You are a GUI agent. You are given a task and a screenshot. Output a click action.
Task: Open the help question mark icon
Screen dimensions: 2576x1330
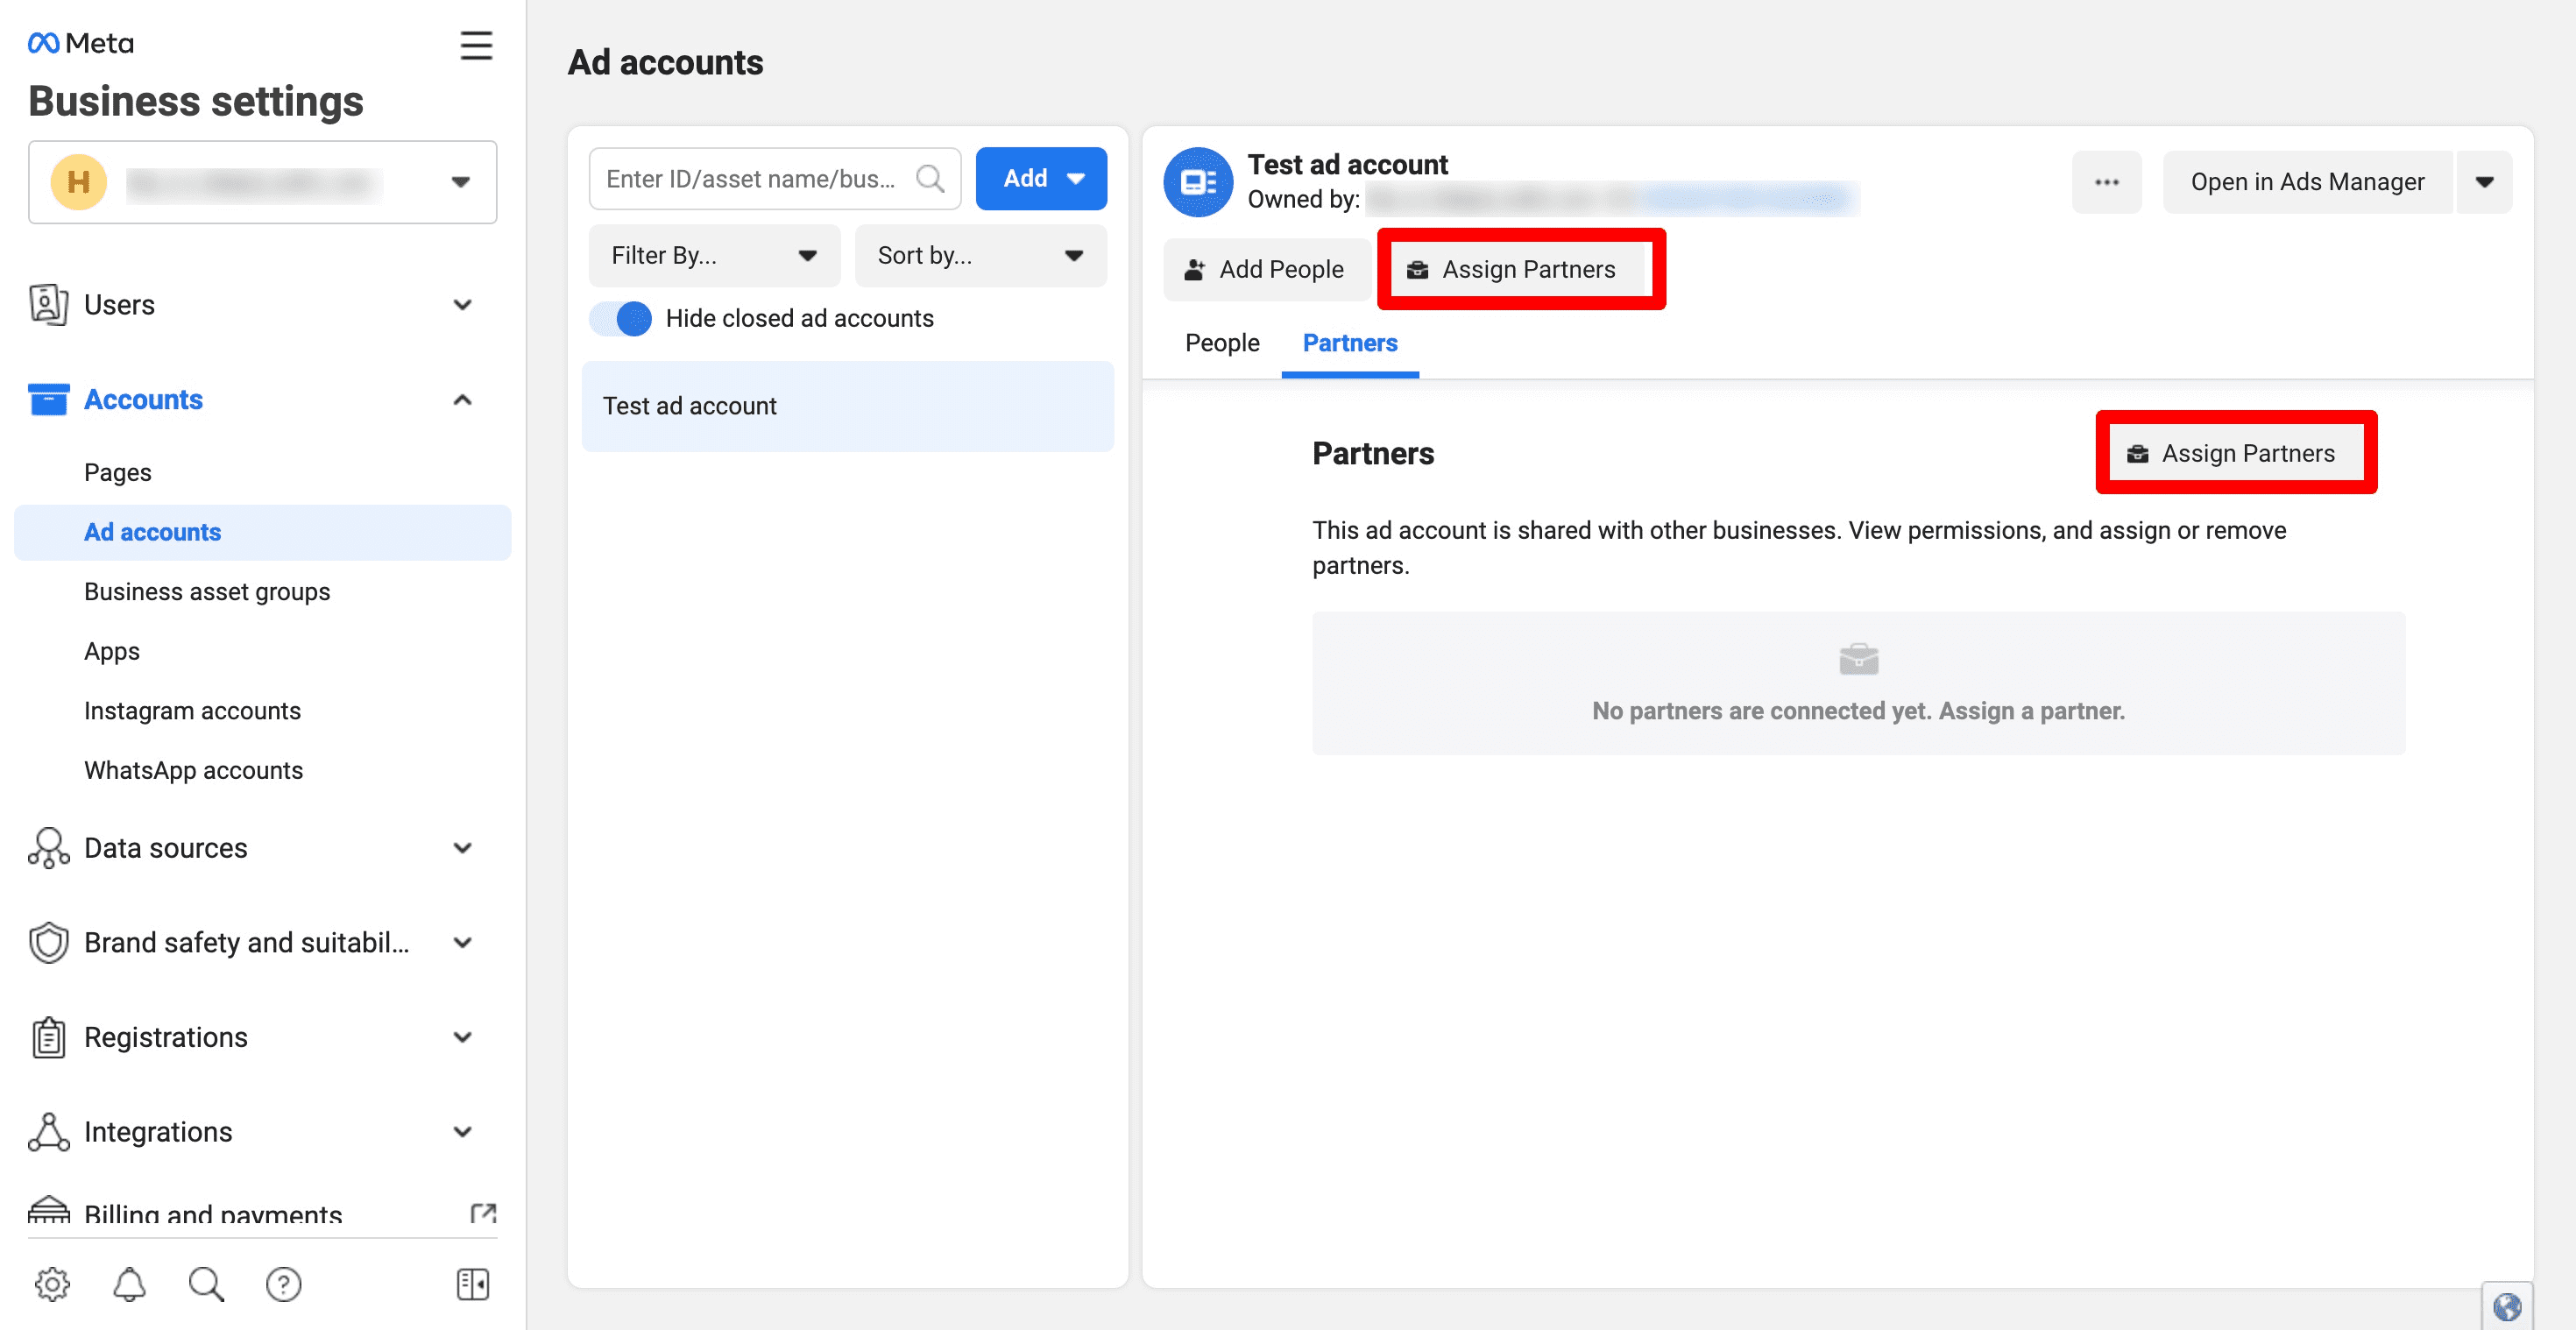[283, 1283]
